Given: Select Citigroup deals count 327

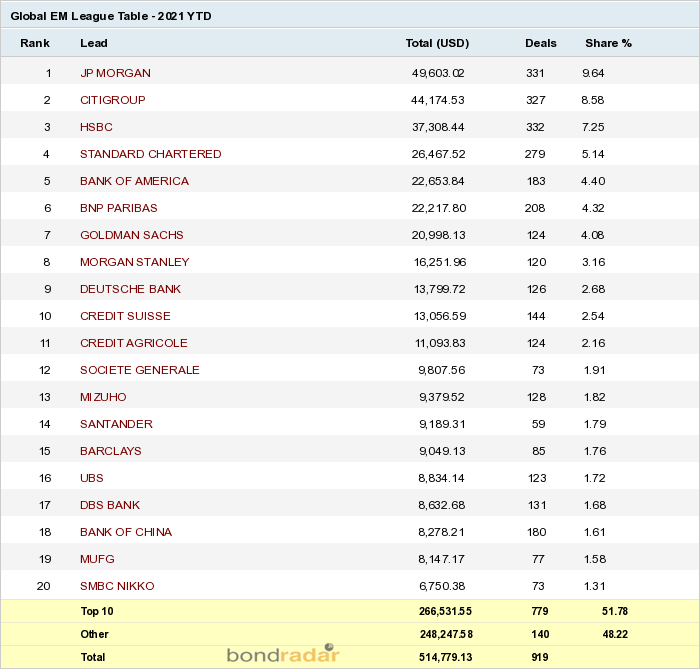Looking at the screenshot, I should pyautogui.click(x=536, y=100).
